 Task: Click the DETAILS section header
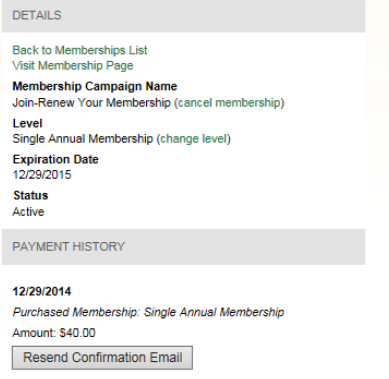coord(183,16)
